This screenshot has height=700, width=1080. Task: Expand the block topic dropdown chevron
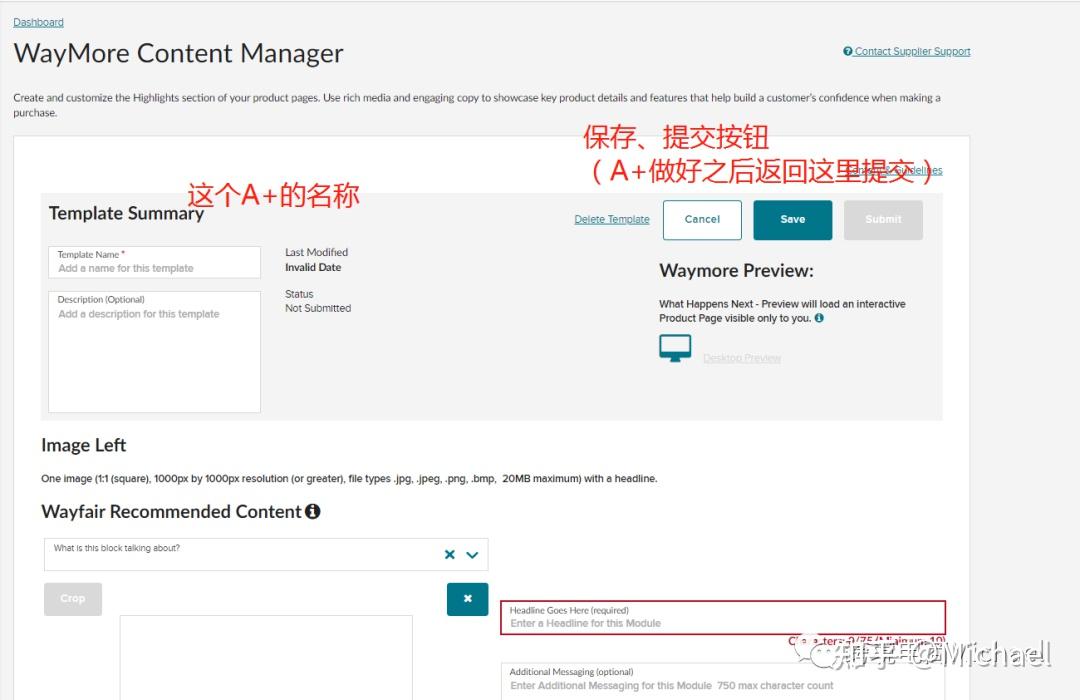[472, 555]
